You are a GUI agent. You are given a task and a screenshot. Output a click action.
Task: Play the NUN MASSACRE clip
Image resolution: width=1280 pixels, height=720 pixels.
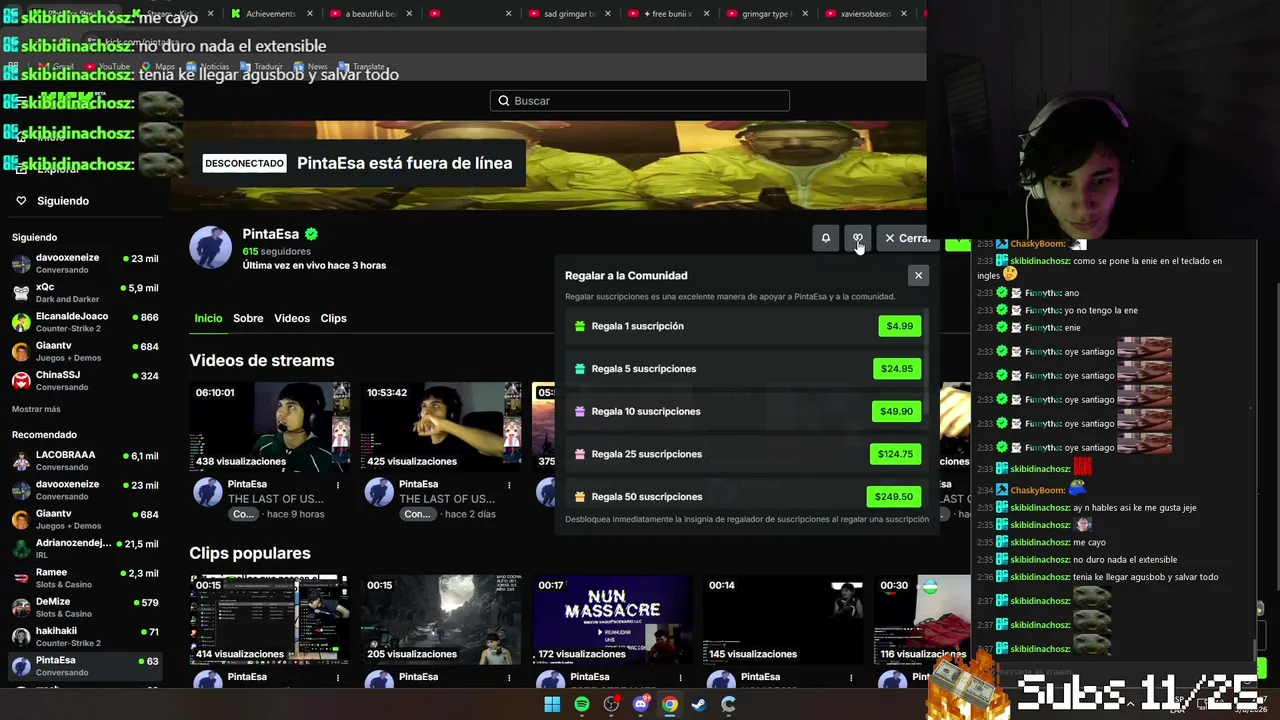(x=612, y=620)
